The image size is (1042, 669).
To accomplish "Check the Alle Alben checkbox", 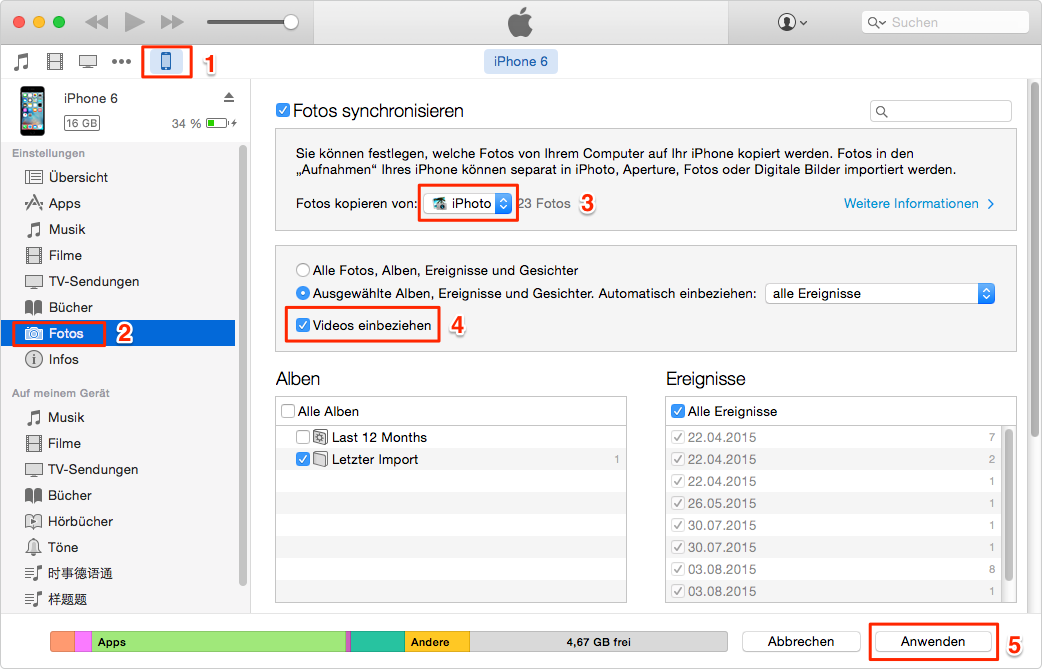I will point(288,411).
